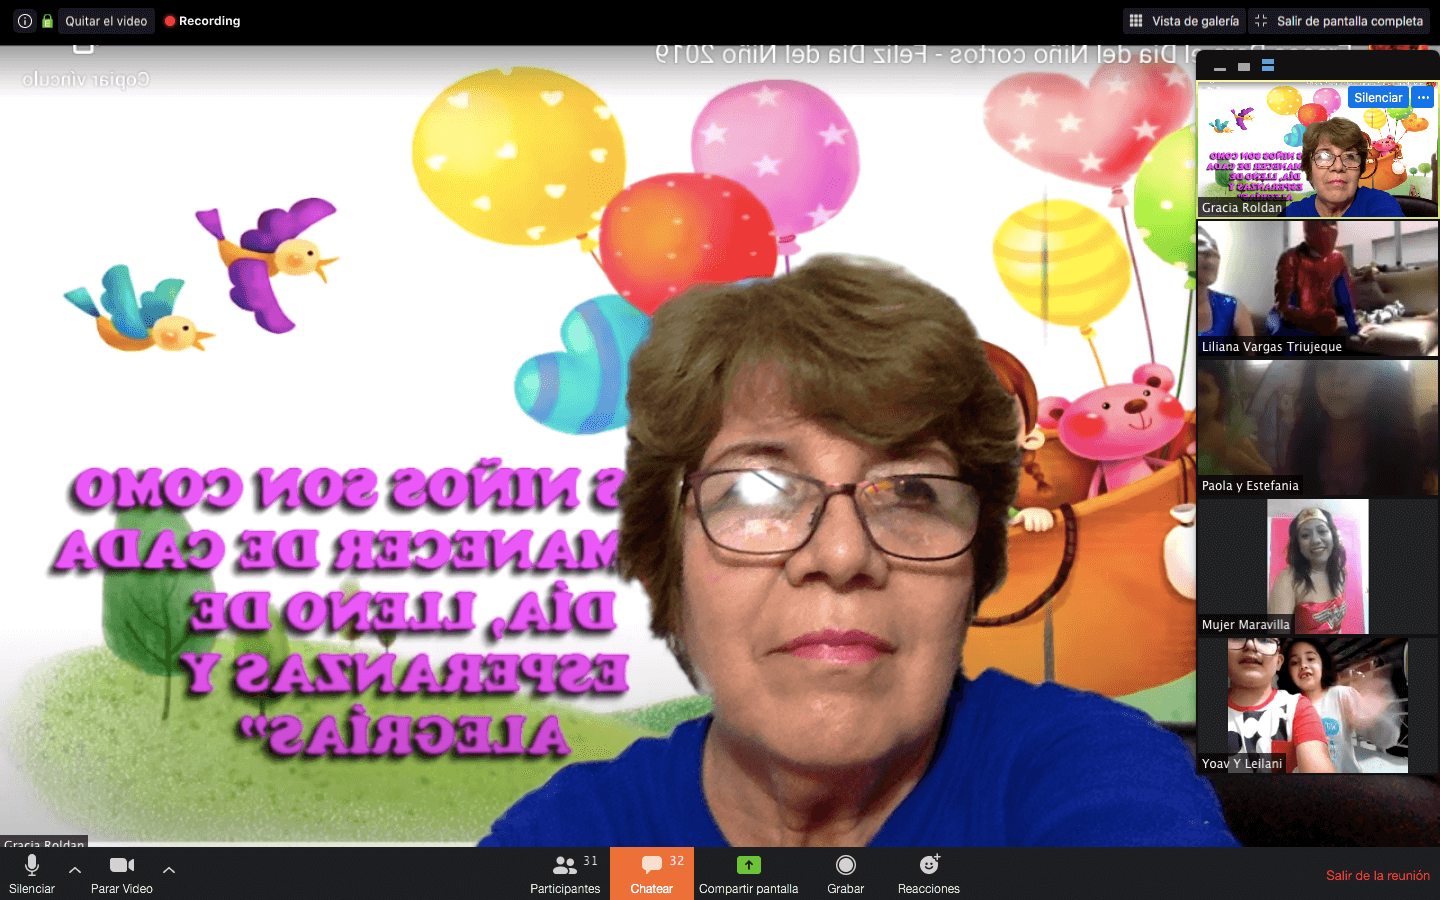Open the more options ellipsis on Gracia Roldan's thumbnail
The image size is (1440, 900).
coord(1423,97)
